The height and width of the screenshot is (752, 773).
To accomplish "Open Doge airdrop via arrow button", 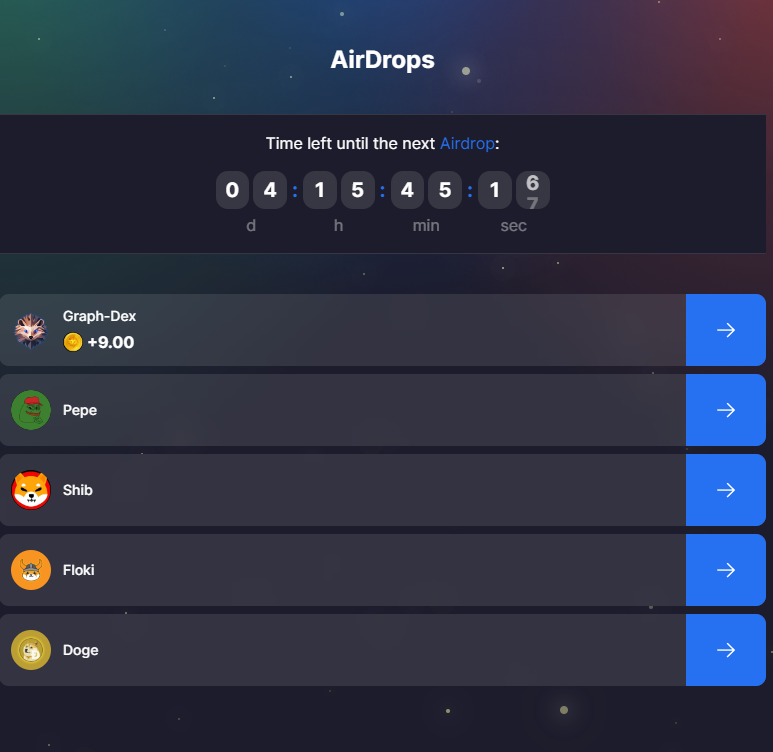I will [726, 650].
